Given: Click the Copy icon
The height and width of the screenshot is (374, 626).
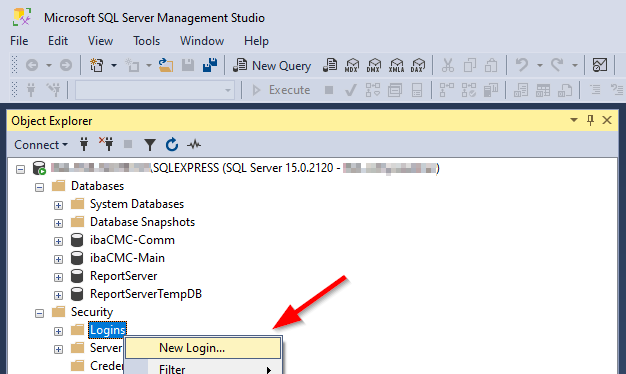Looking at the screenshot, I should [470, 65].
